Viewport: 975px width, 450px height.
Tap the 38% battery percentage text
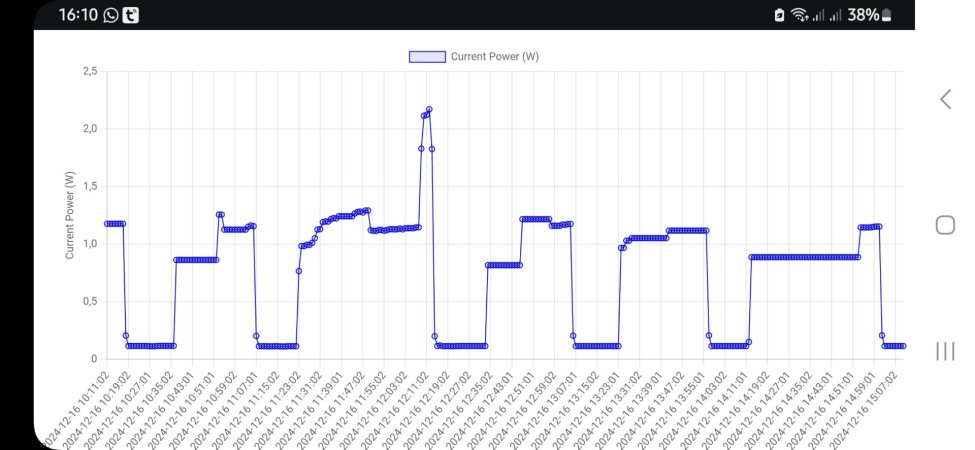[863, 15]
